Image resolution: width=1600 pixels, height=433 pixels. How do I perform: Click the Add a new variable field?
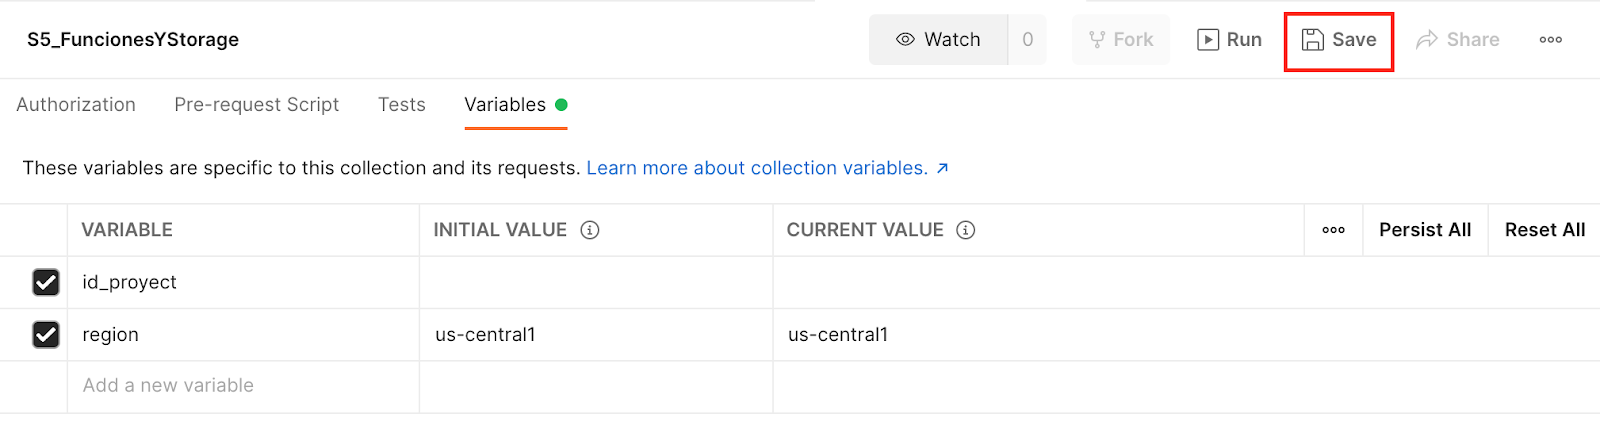(x=243, y=386)
